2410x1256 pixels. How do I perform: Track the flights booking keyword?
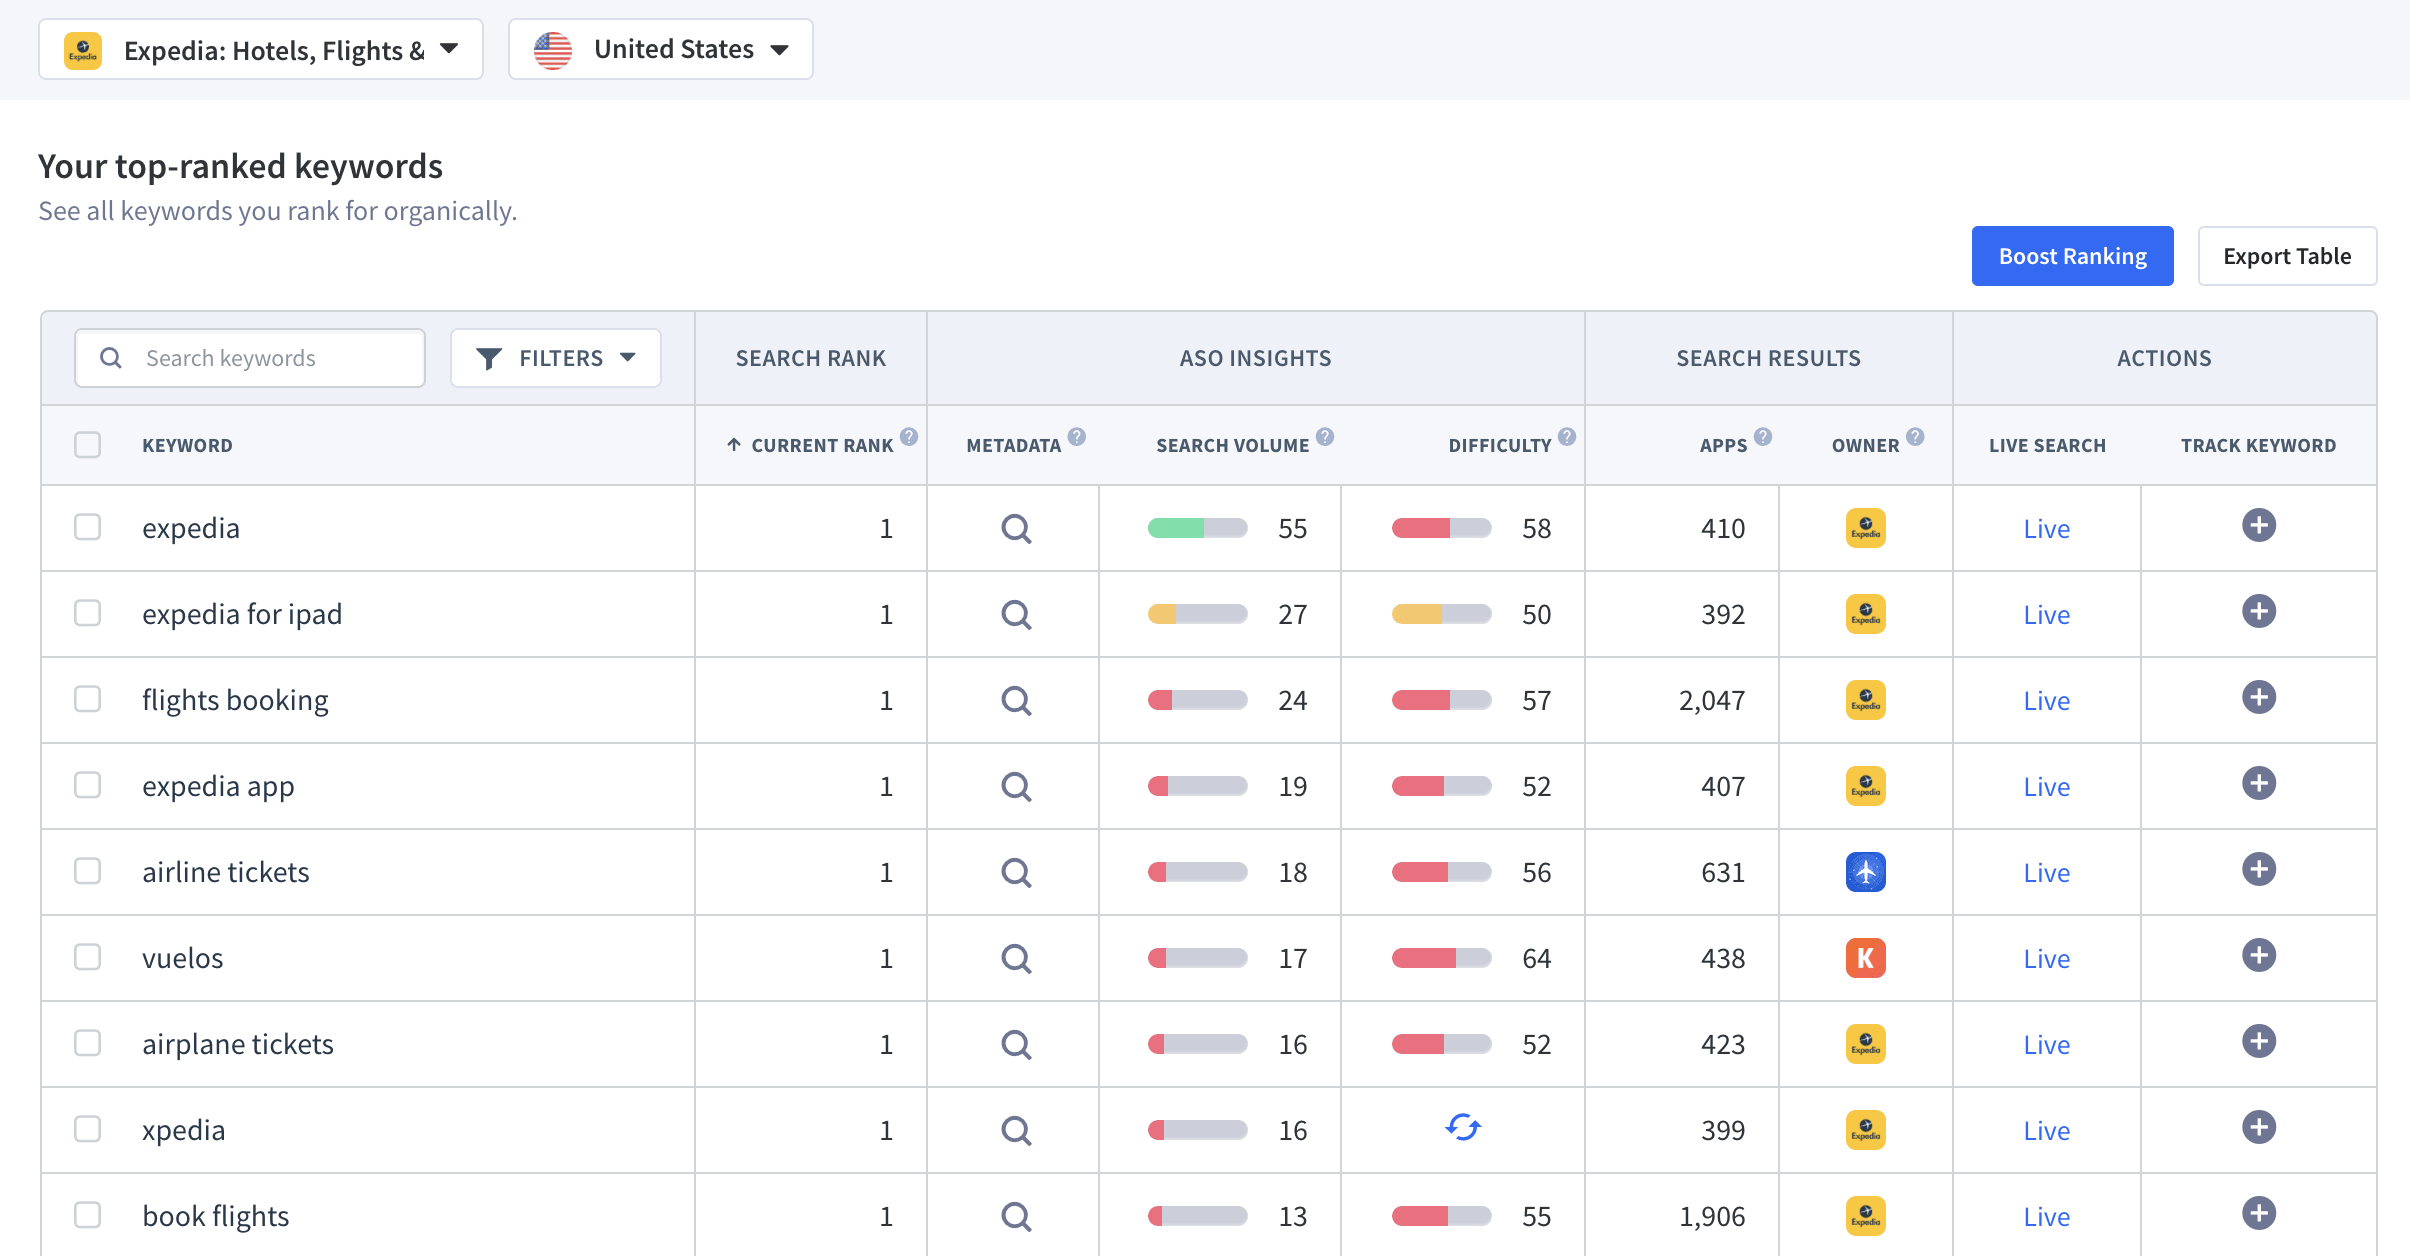(x=2259, y=697)
